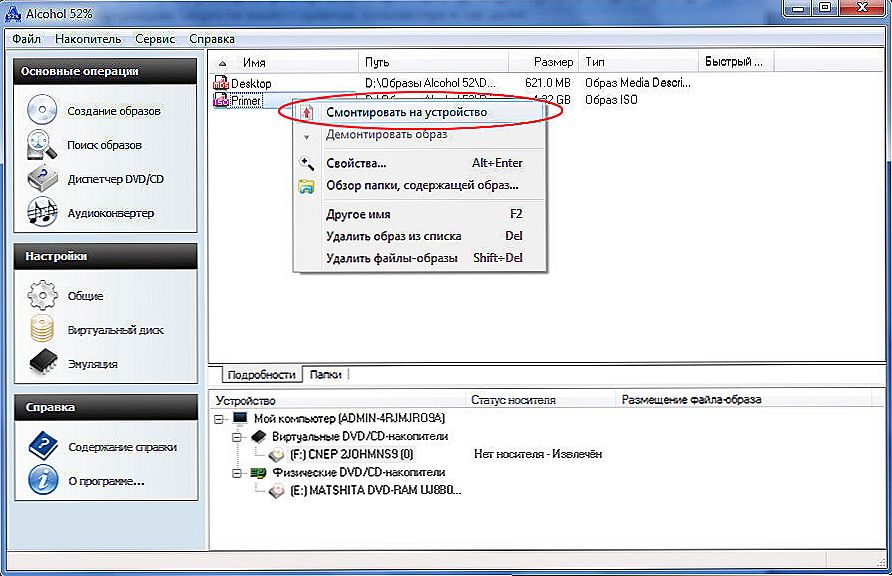Screen dimensions: 892x576
Task: Open the Справка menu
Action: (x=212, y=39)
